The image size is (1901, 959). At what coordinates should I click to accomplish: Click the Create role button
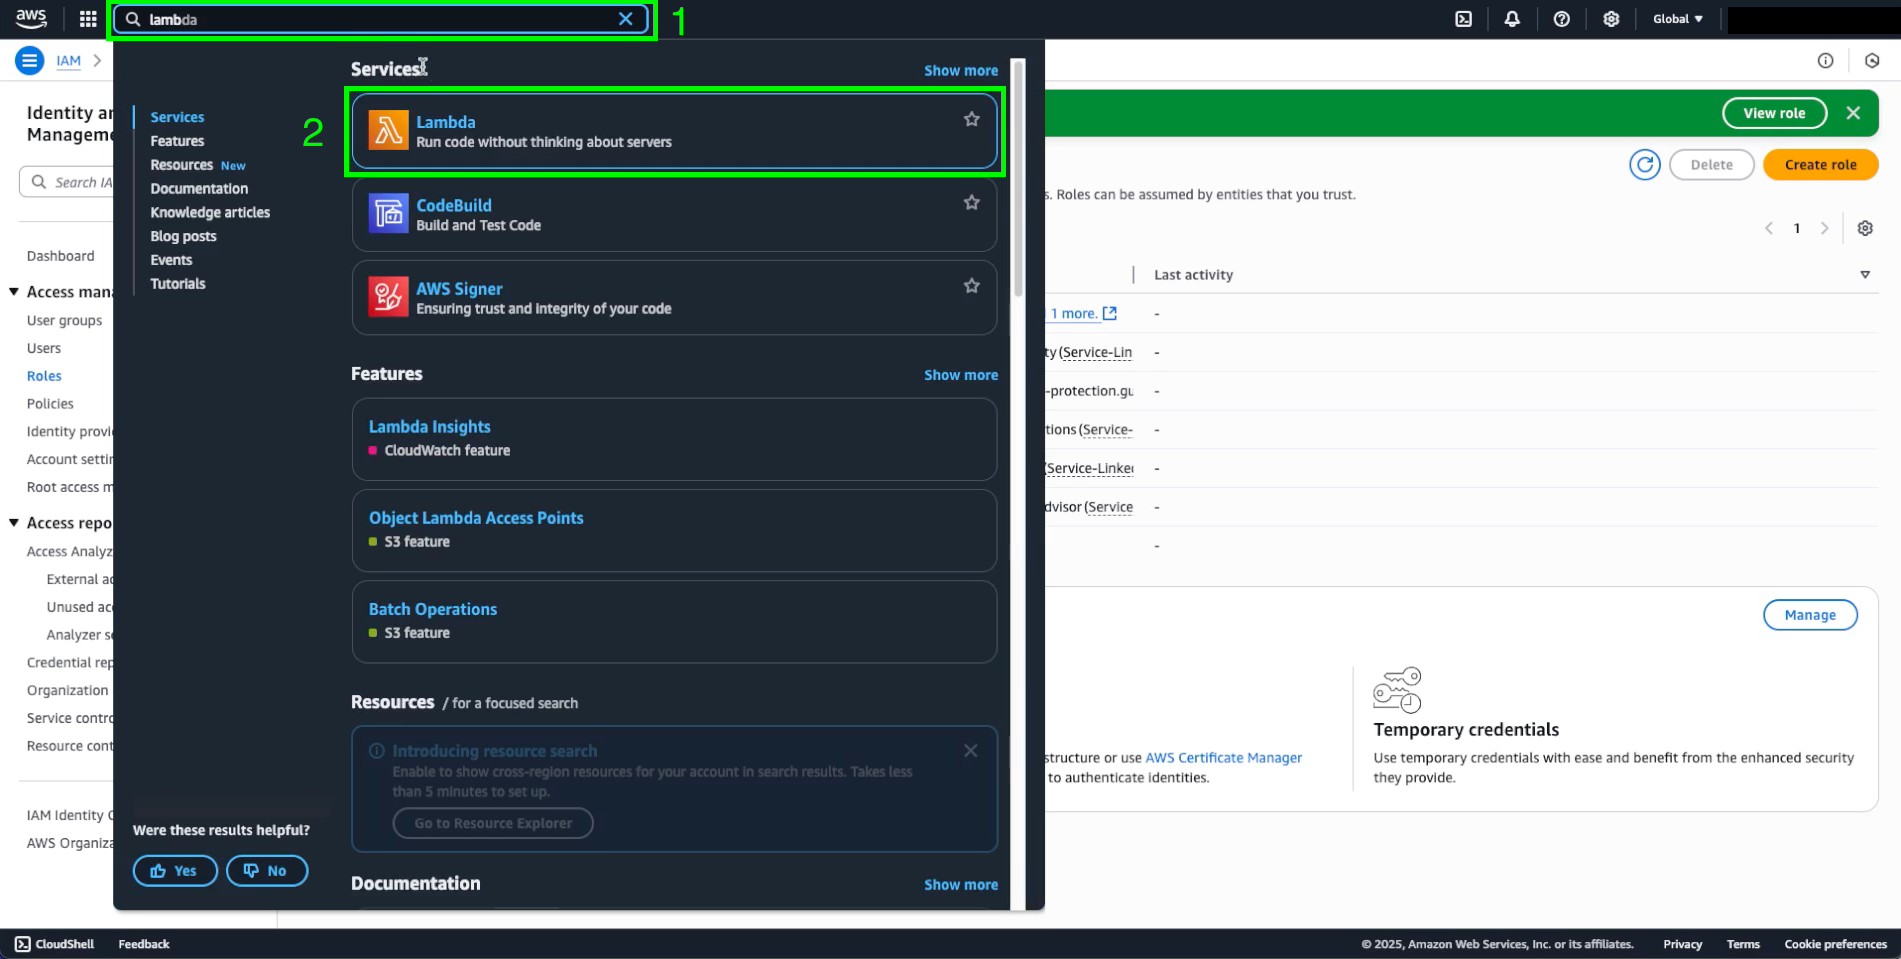click(x=1820, y=165)
